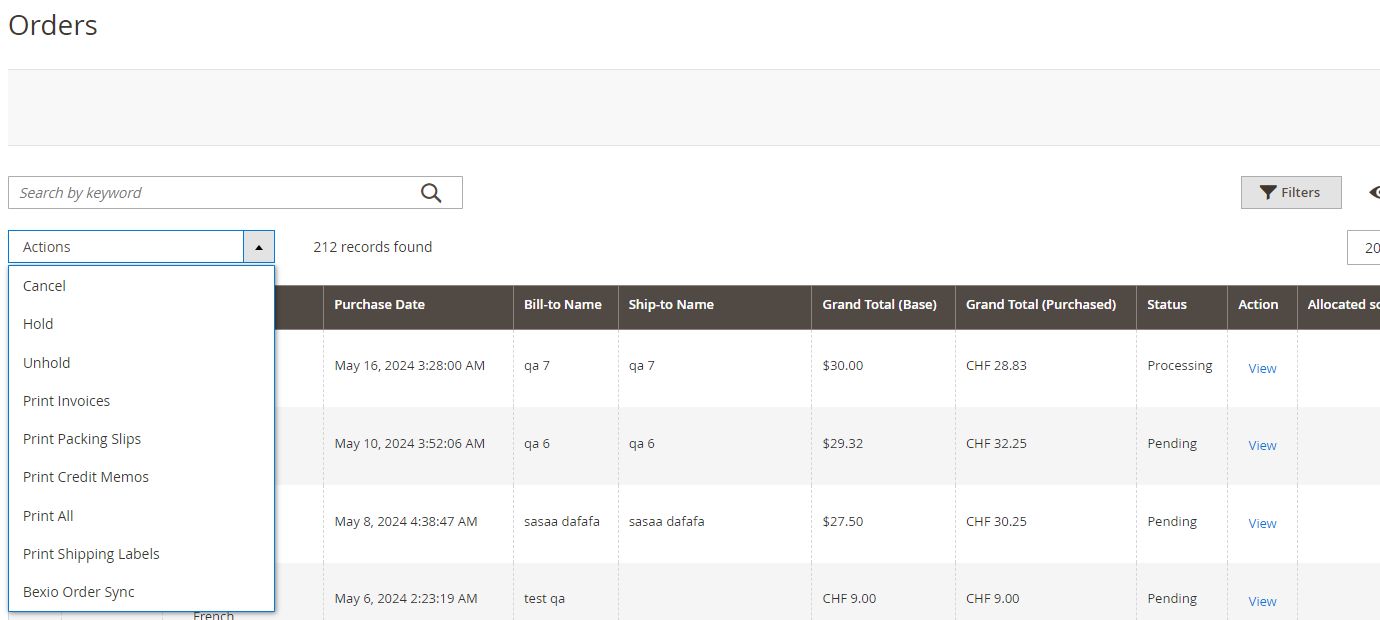Sort by Purchase Date column header

380,305
